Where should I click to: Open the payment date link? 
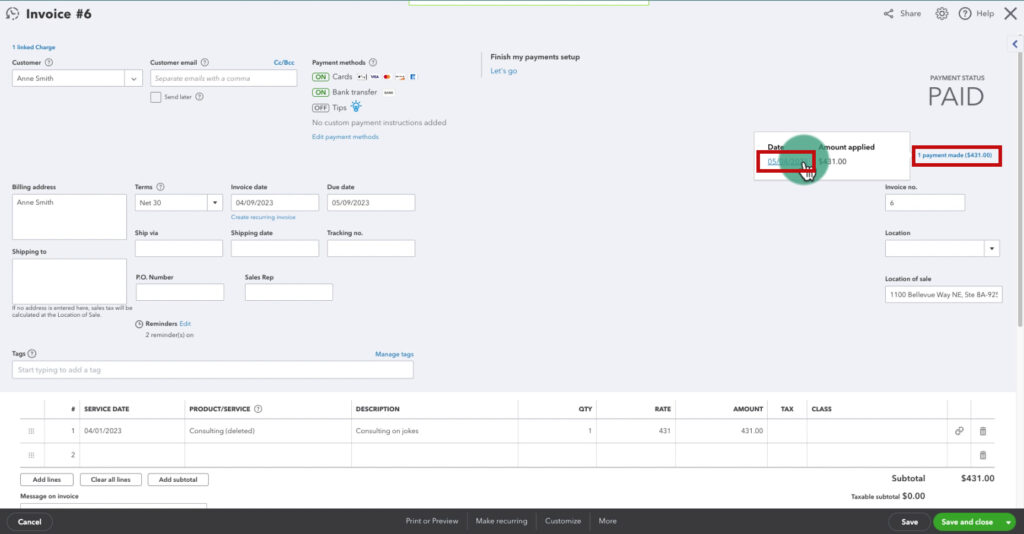(x=786, y=161)
